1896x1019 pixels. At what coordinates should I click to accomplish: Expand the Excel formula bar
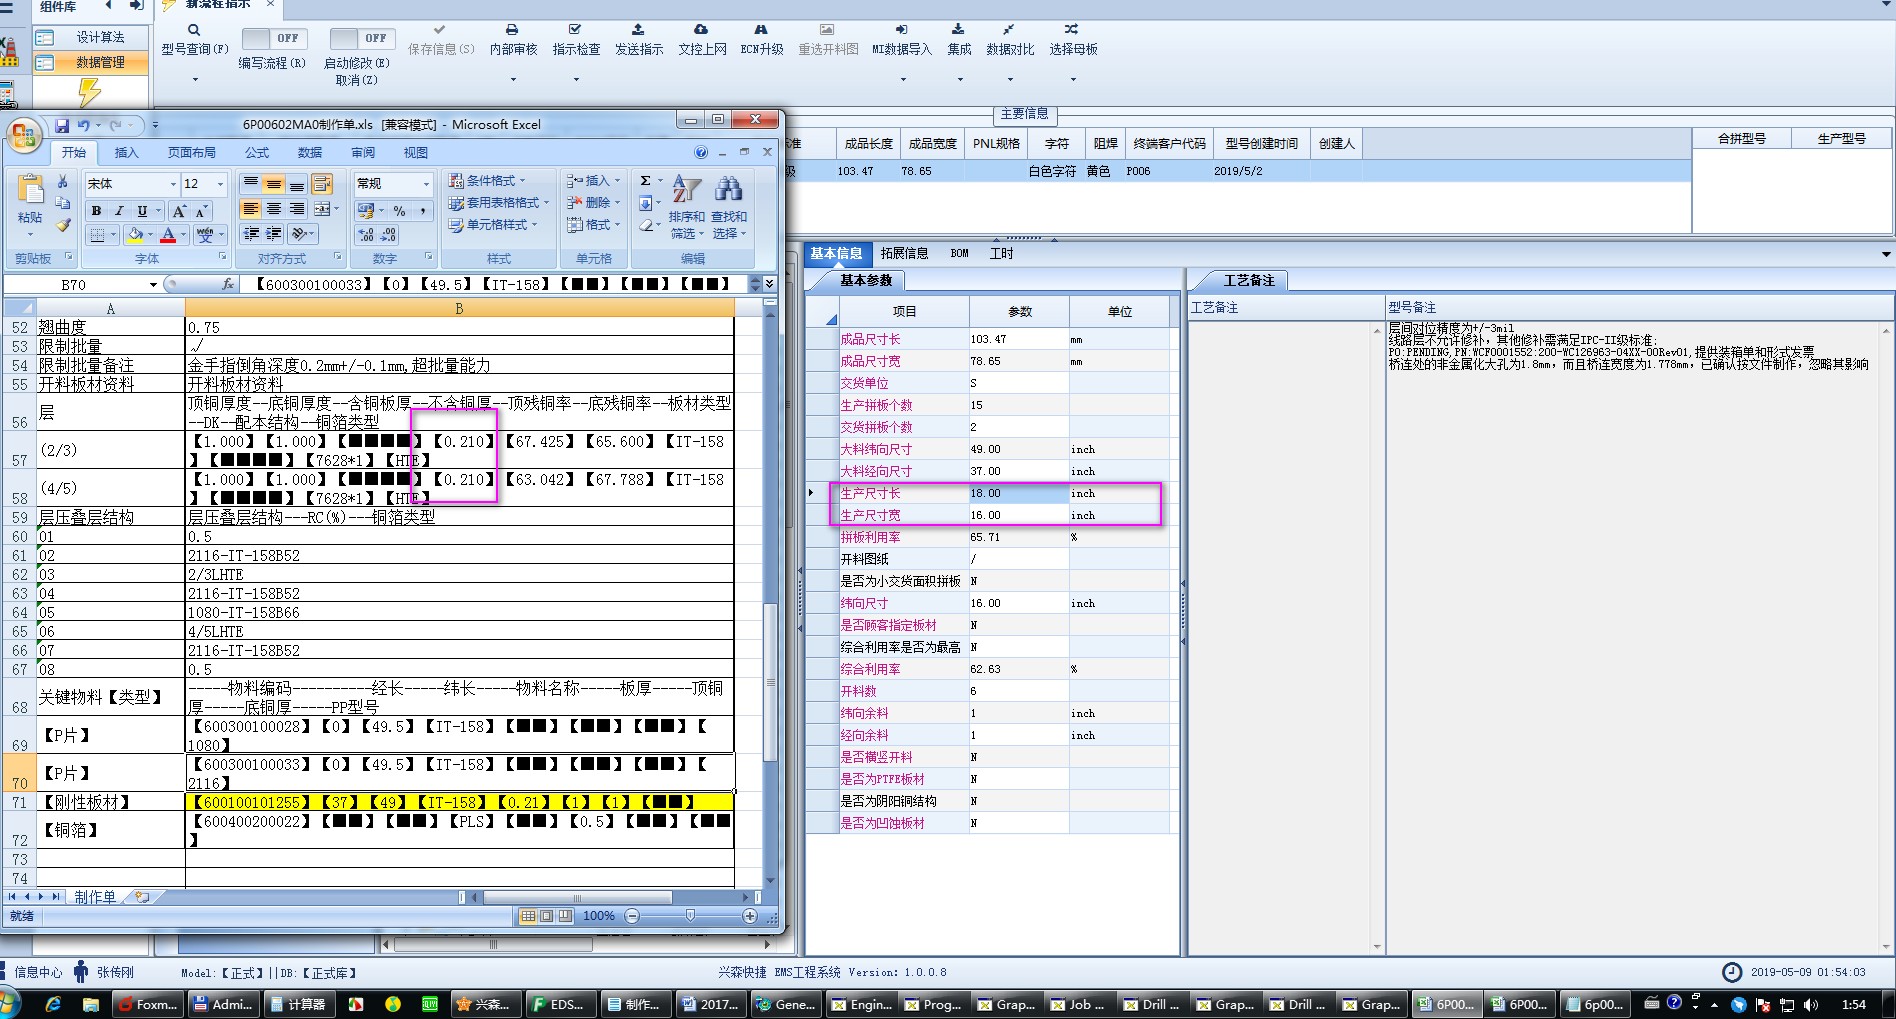tap(769, 284)
